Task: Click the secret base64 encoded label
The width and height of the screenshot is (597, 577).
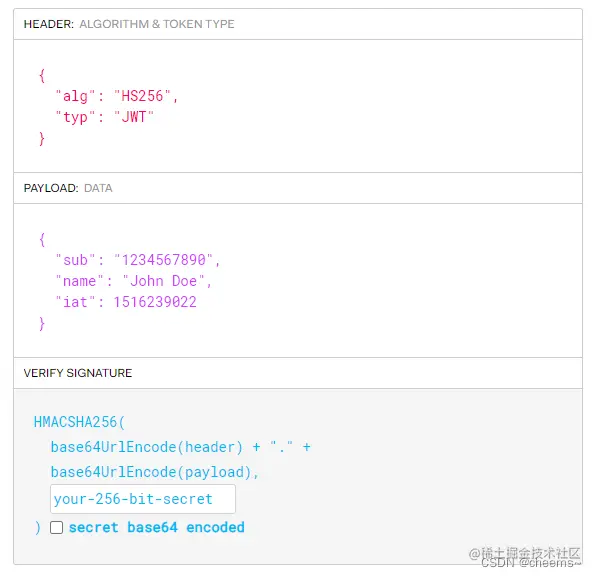Action: [156, 527]
